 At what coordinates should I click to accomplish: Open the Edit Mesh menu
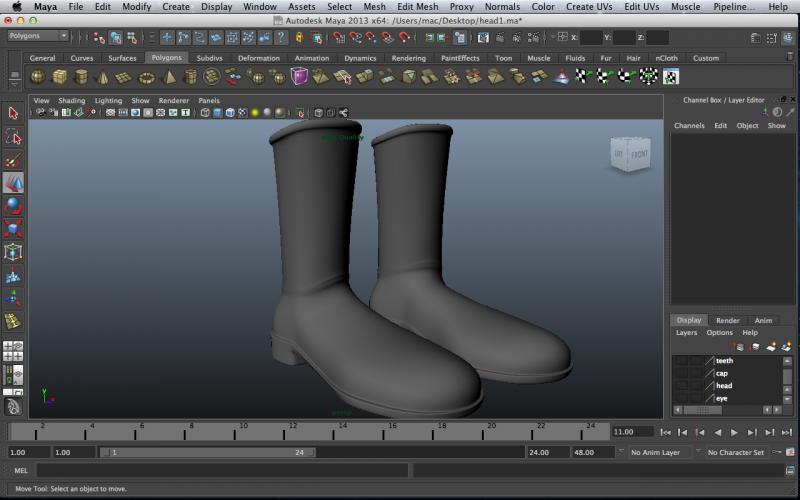point(417,7)
